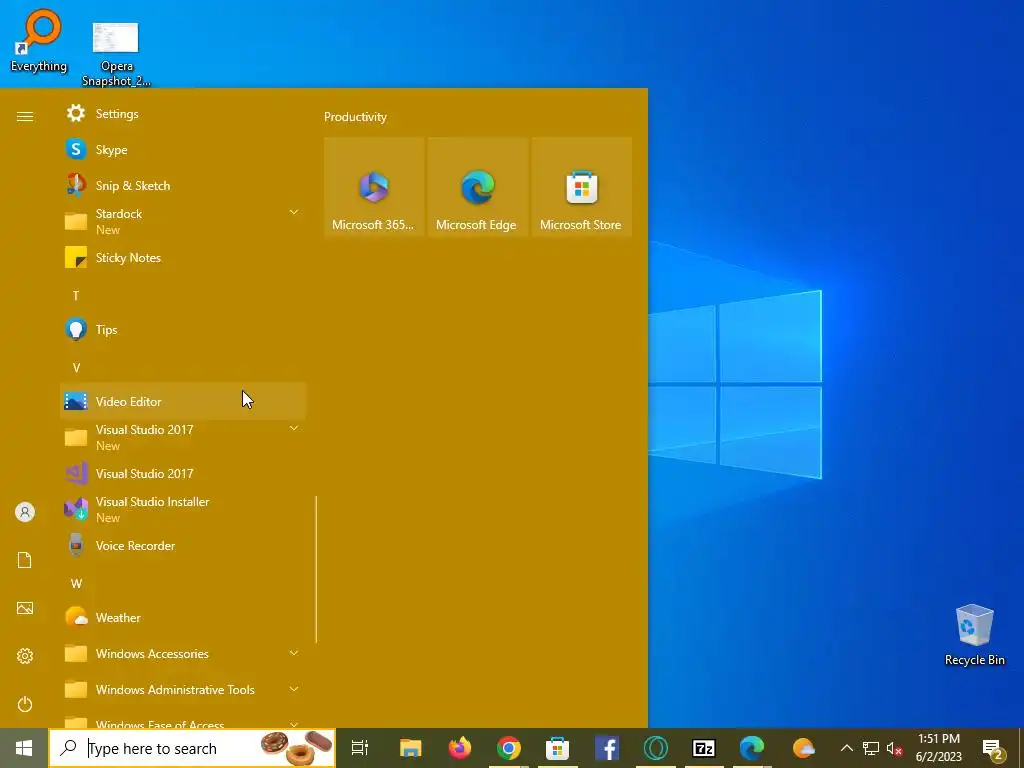Image resolution: width=1024 pixels, height=768 pixels.
Task: Open 7-Zip from the taskbar
Action: [x=703, y=748]
